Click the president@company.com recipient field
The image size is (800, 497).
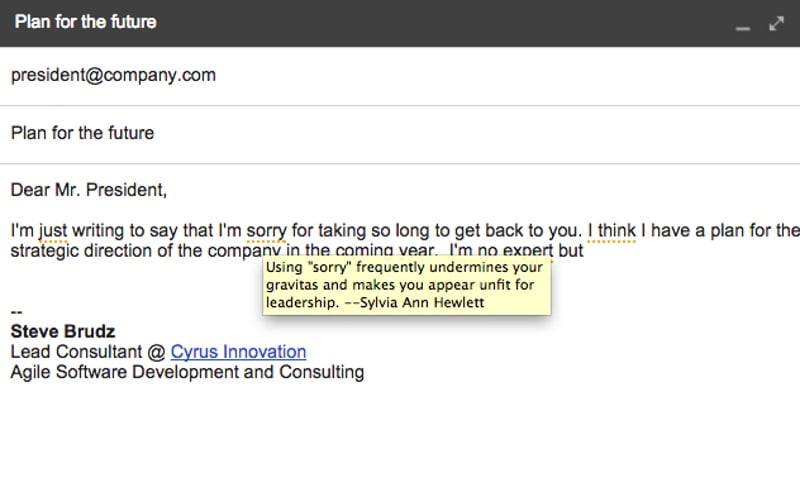tap(113, 75)
